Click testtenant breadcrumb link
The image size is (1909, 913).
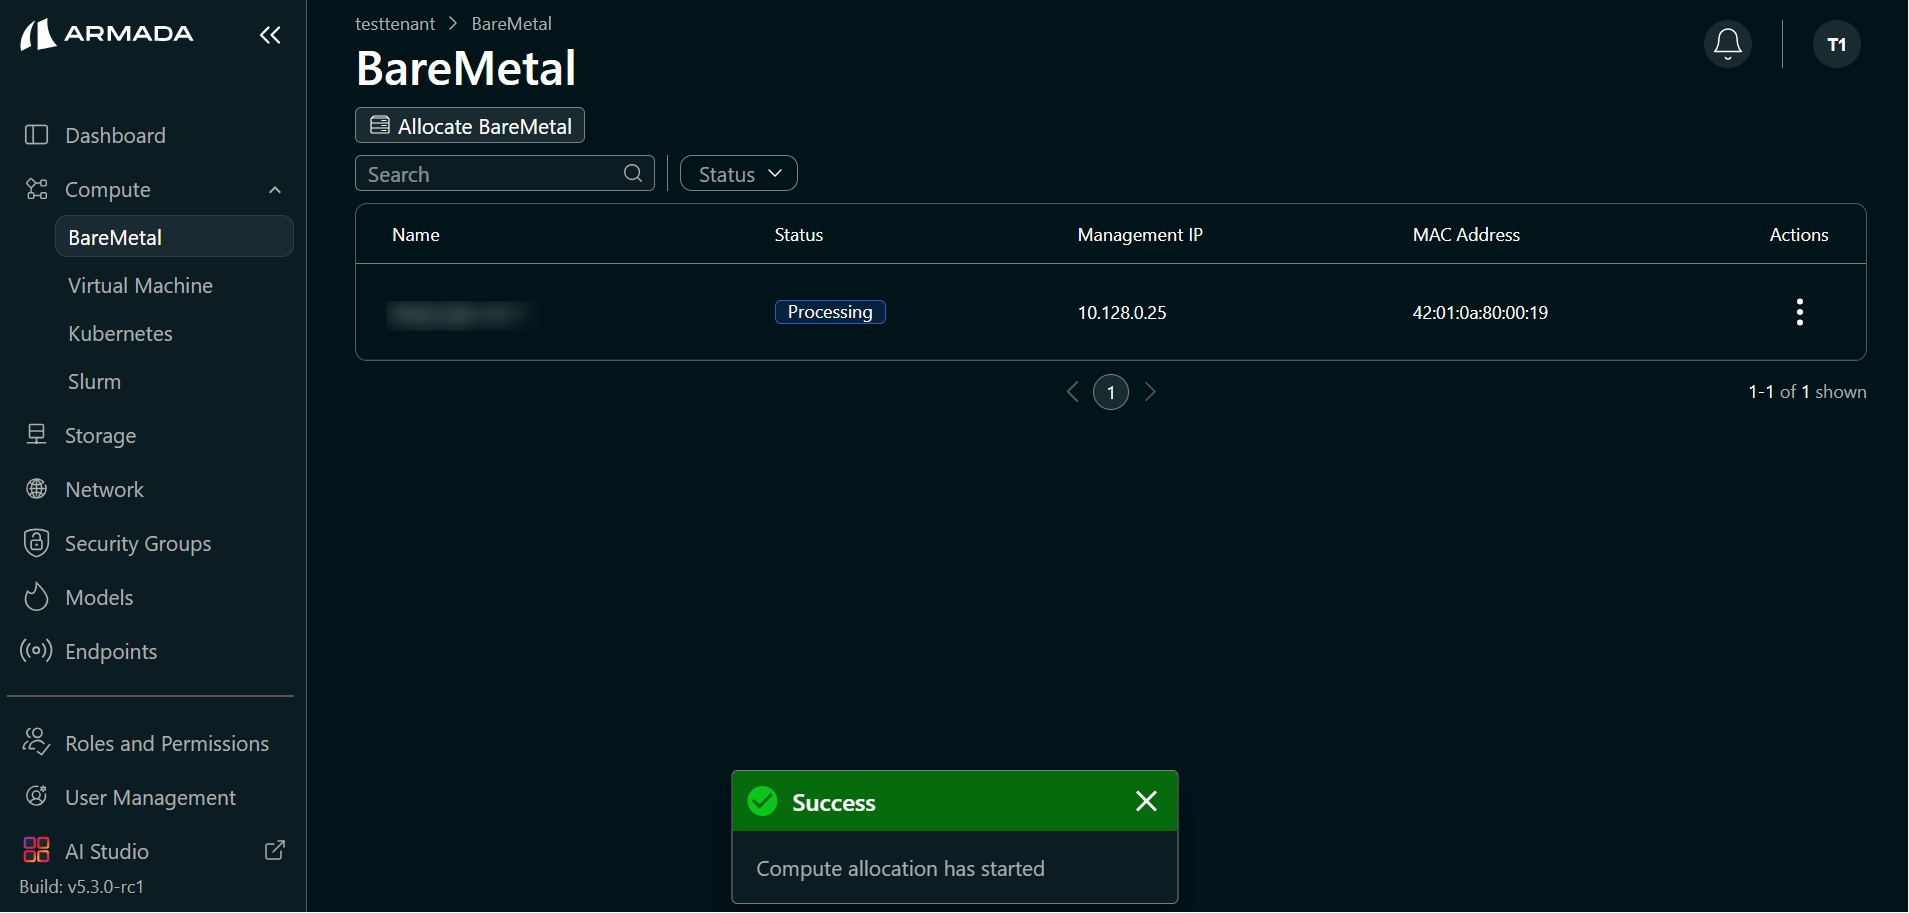[x=395, y=24]
